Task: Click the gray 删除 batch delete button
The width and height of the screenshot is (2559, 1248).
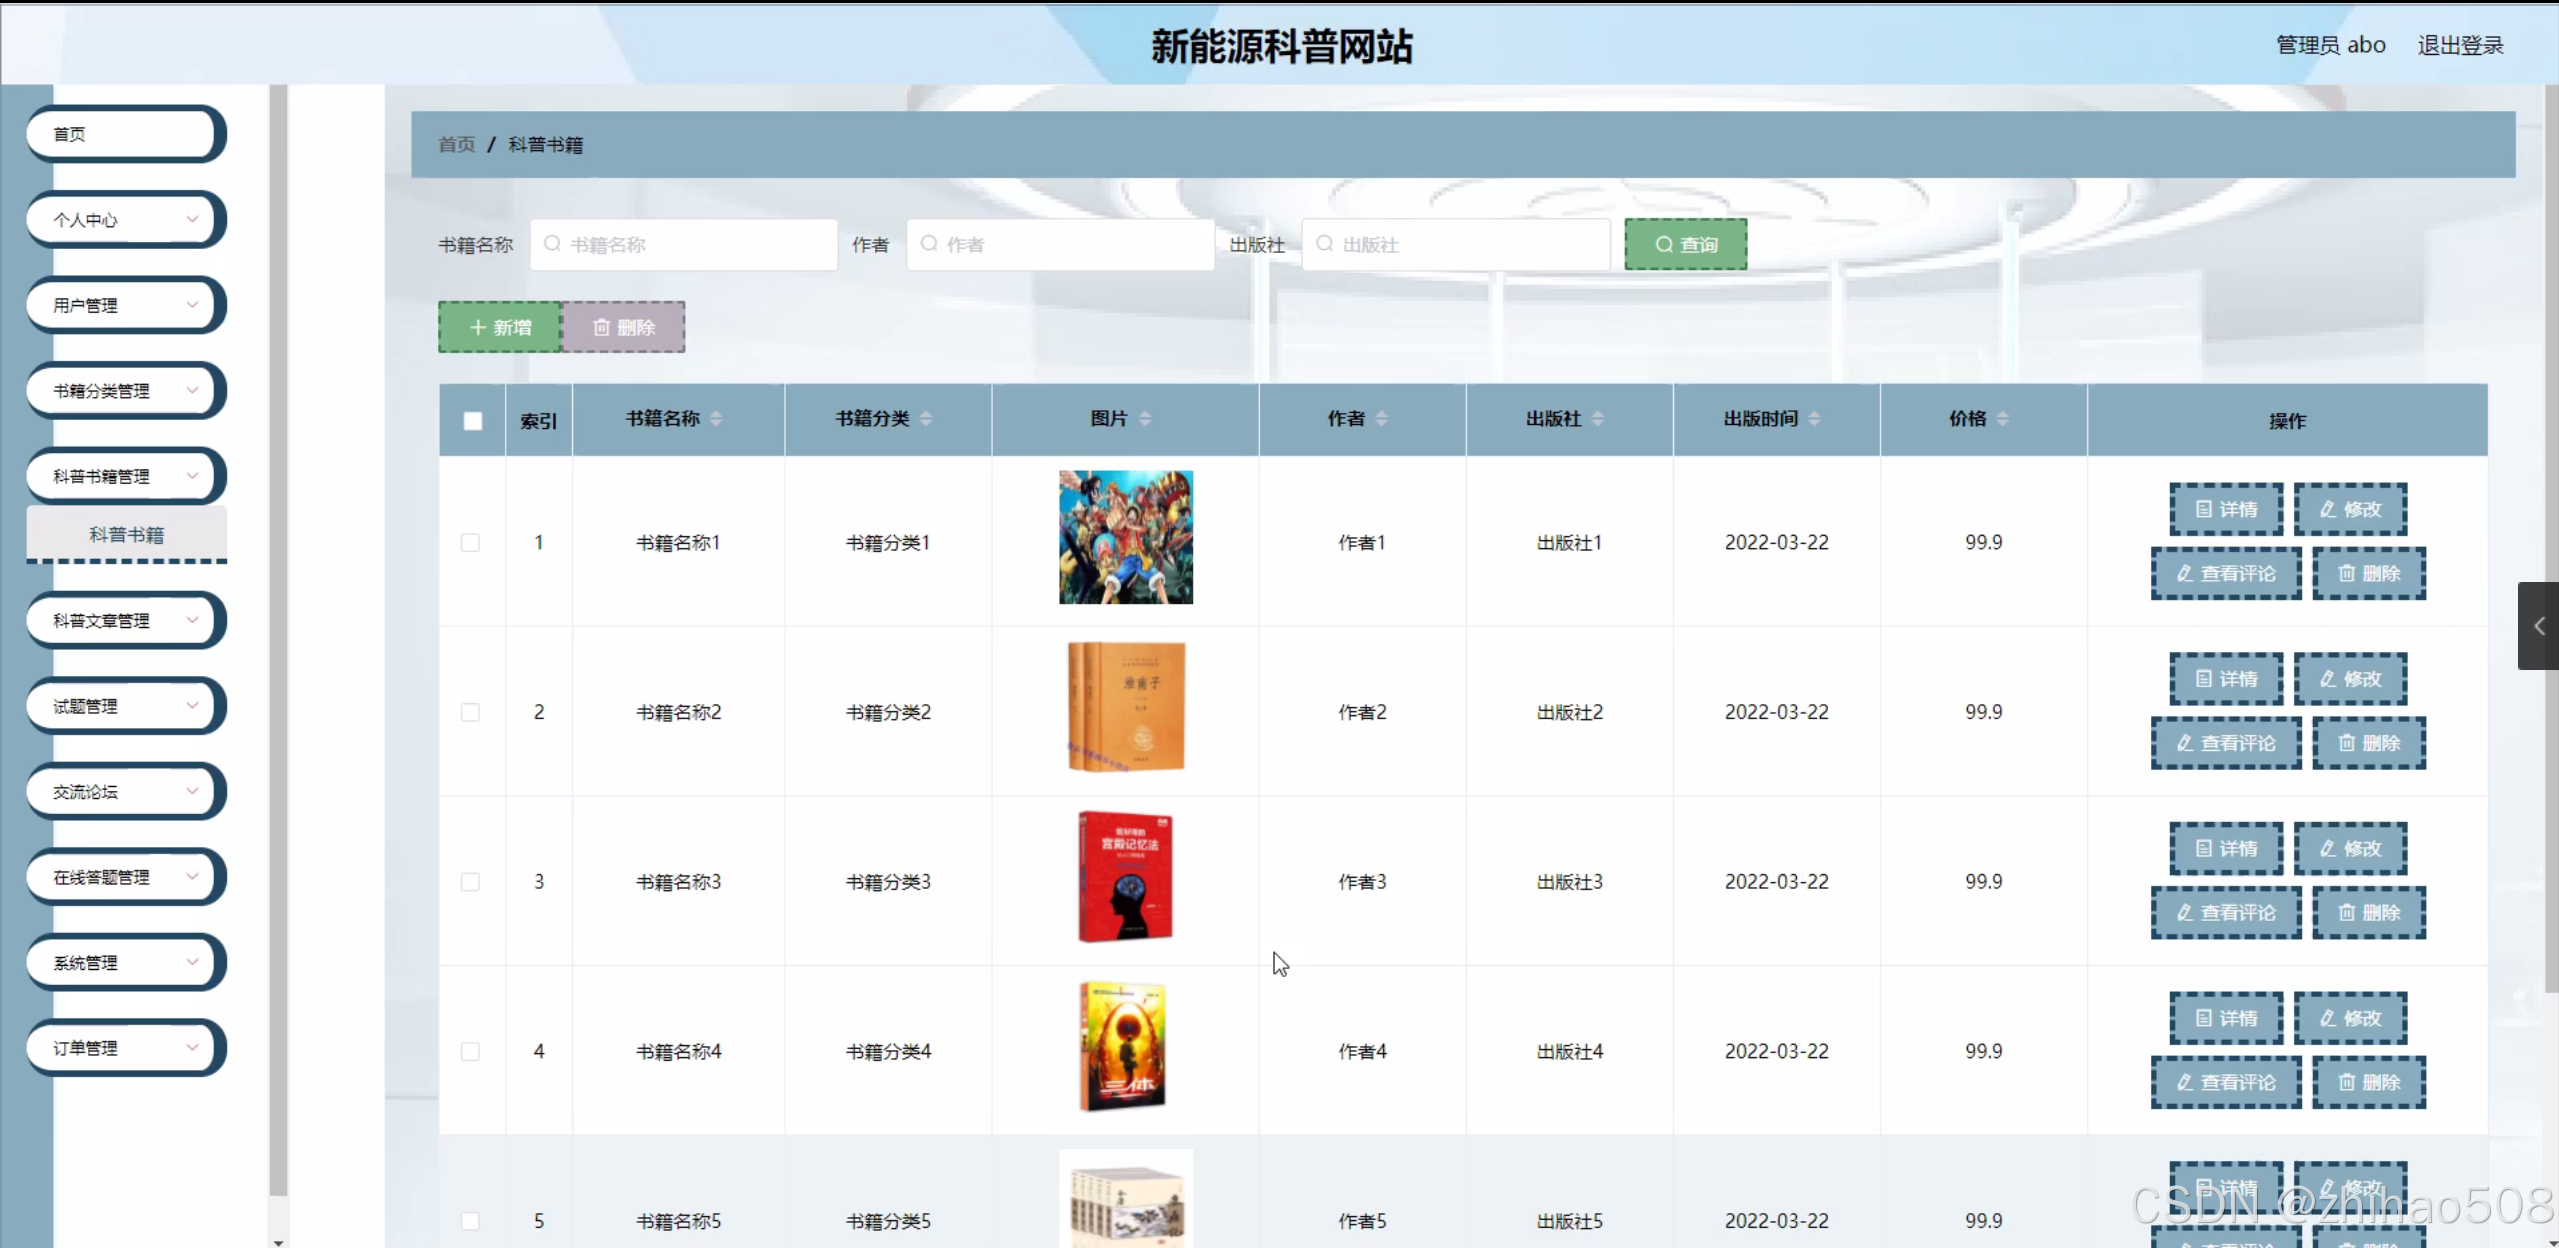Action: 624,327
